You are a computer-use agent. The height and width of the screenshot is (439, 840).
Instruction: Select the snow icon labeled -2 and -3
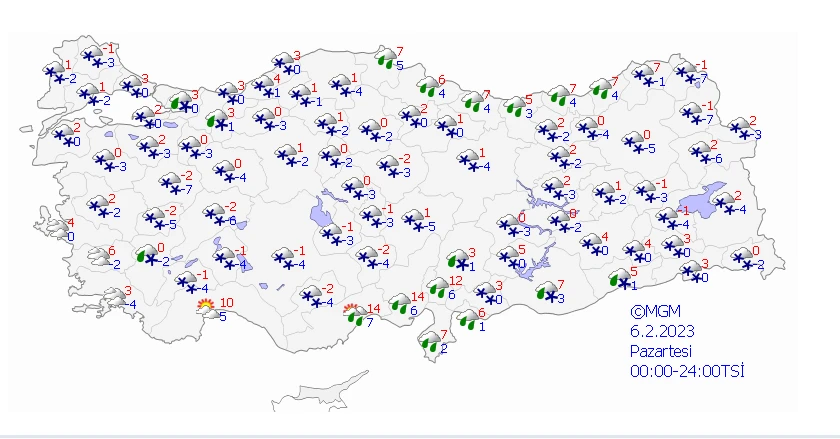tap(389, 166)
